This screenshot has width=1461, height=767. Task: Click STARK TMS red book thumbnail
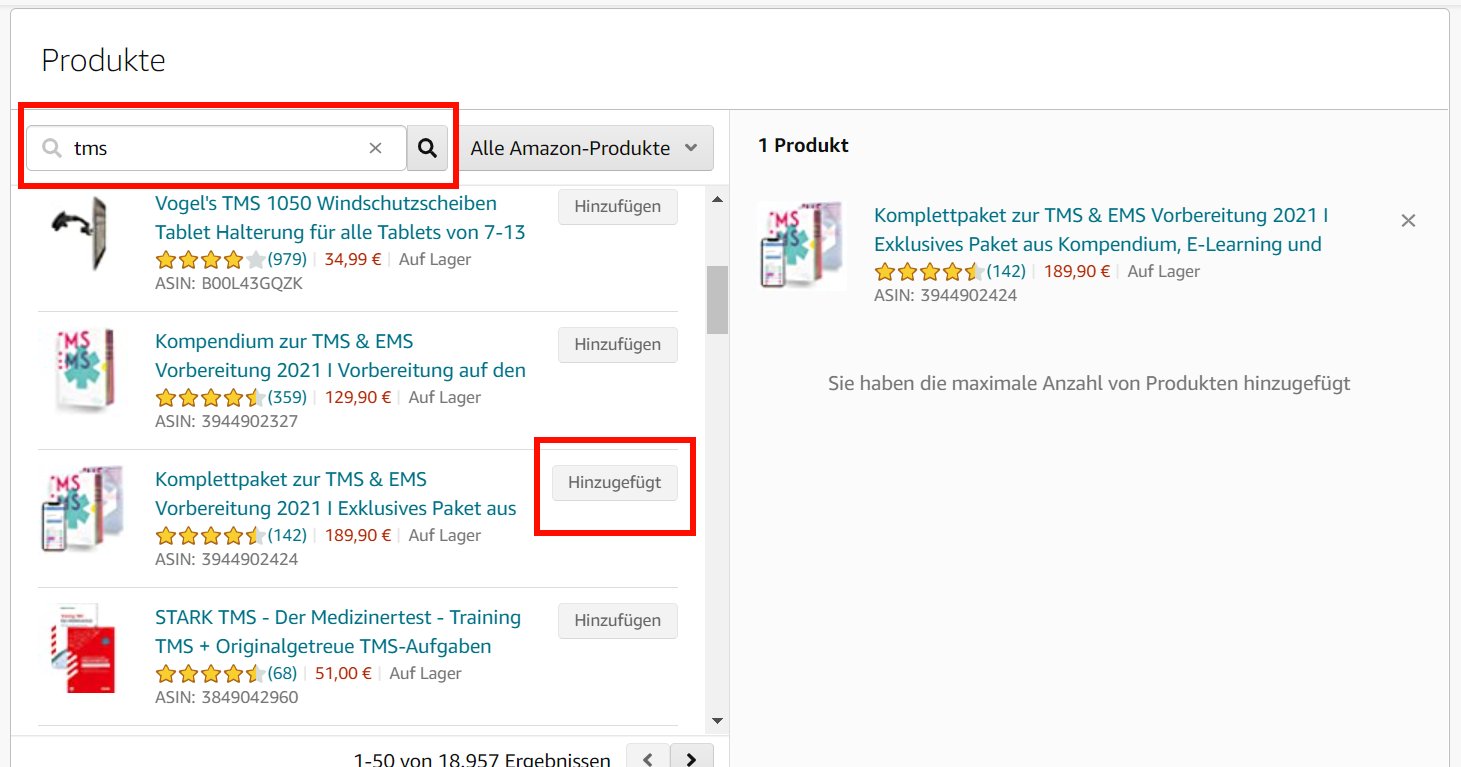click(x=82, y=648)
